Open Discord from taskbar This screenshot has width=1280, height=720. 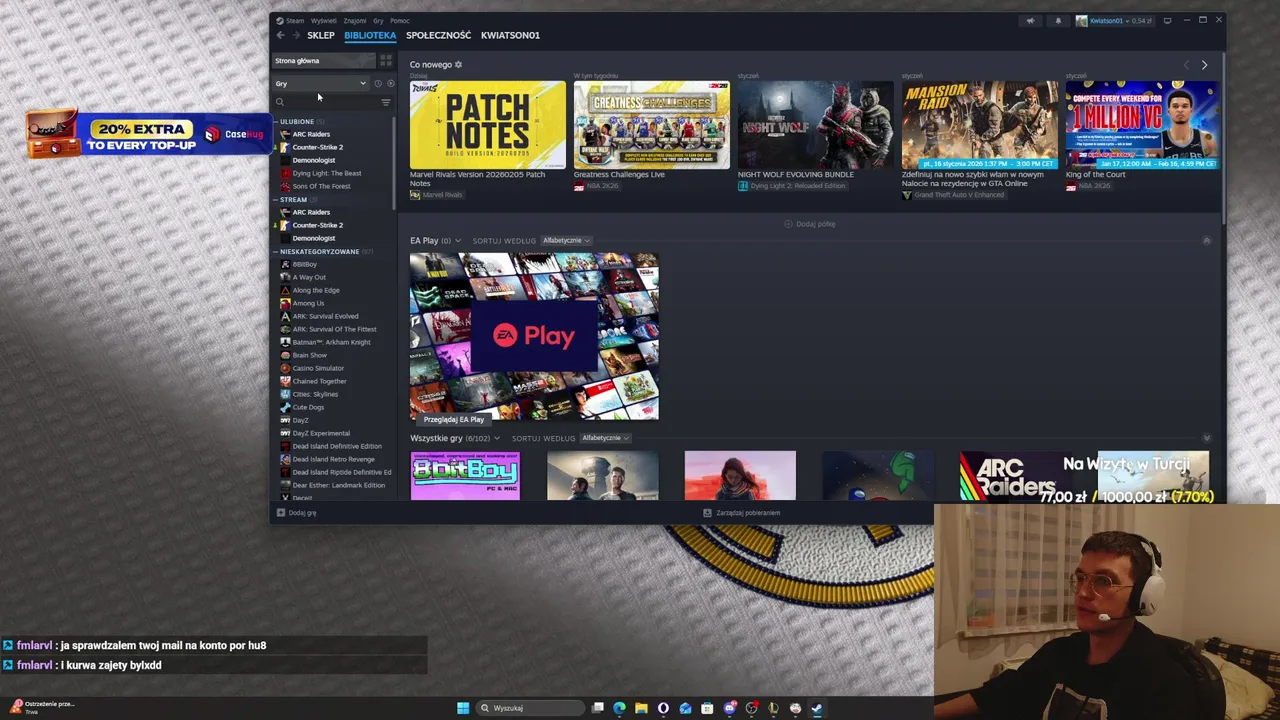click(730, 708)
